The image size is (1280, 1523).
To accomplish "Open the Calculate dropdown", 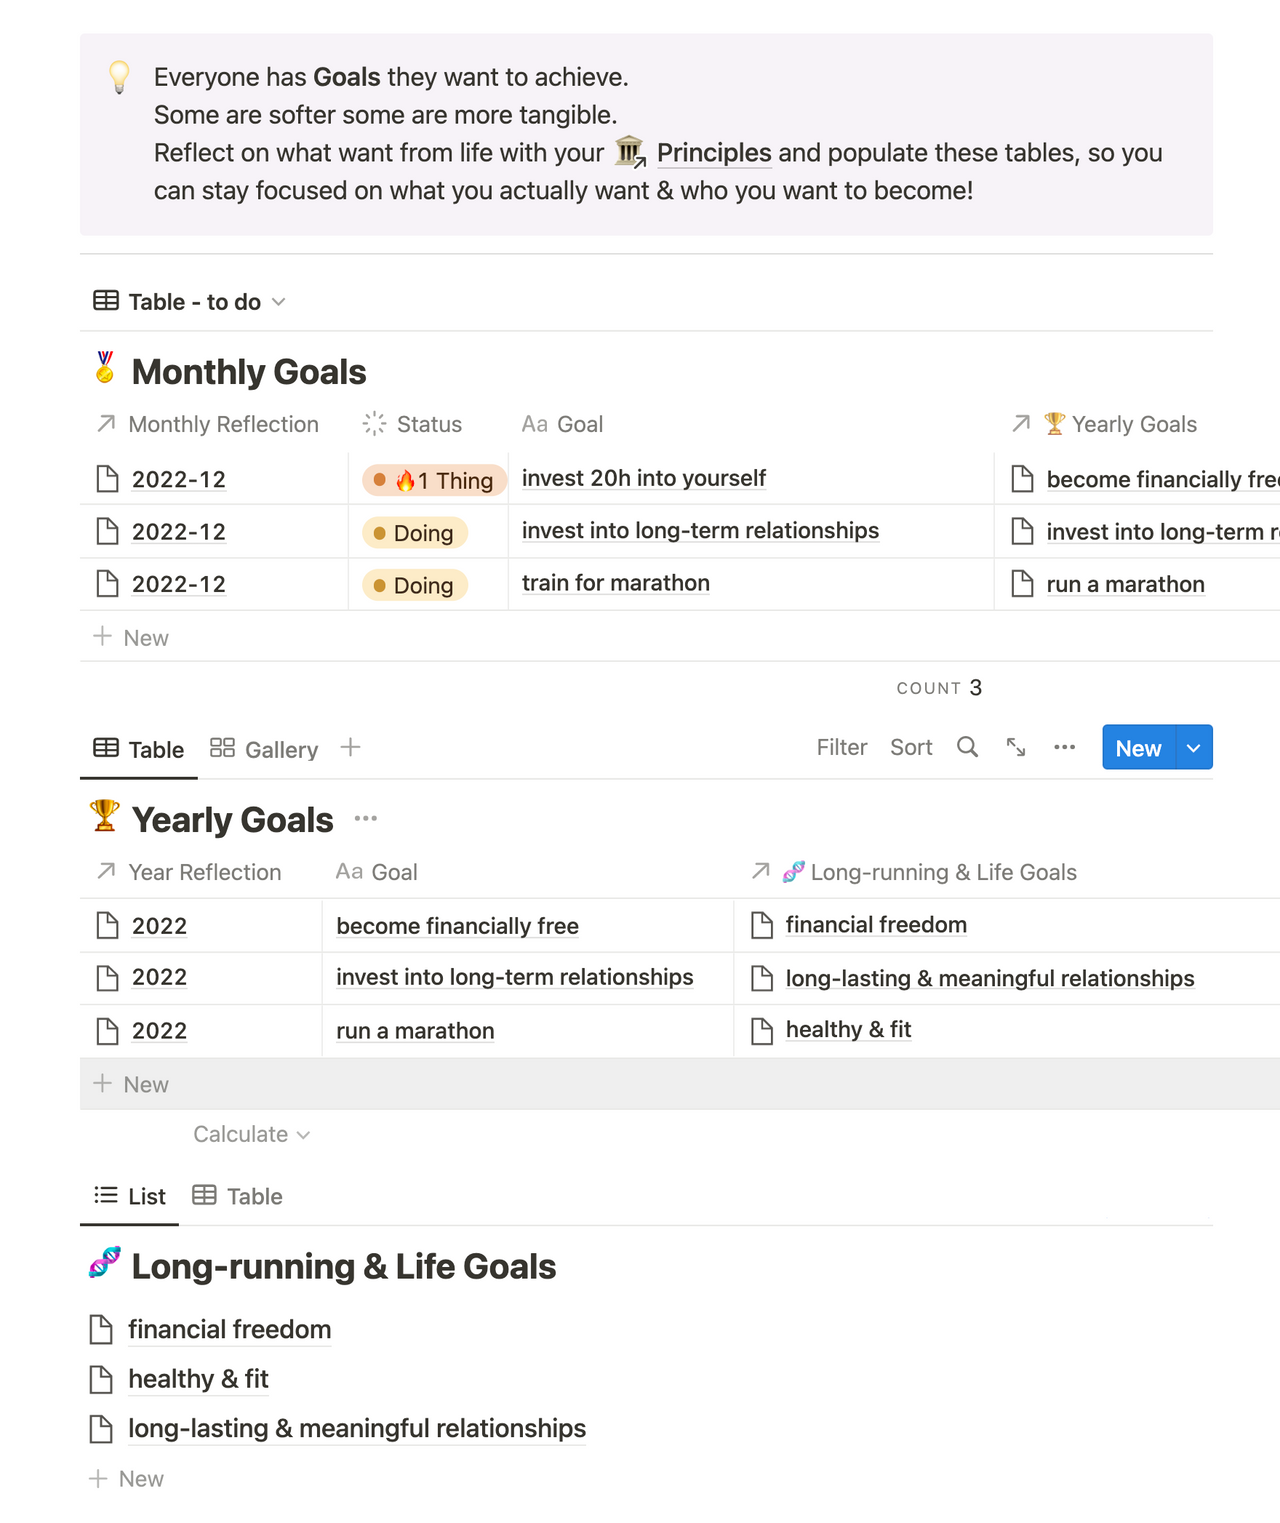I will coord(251,1134).
